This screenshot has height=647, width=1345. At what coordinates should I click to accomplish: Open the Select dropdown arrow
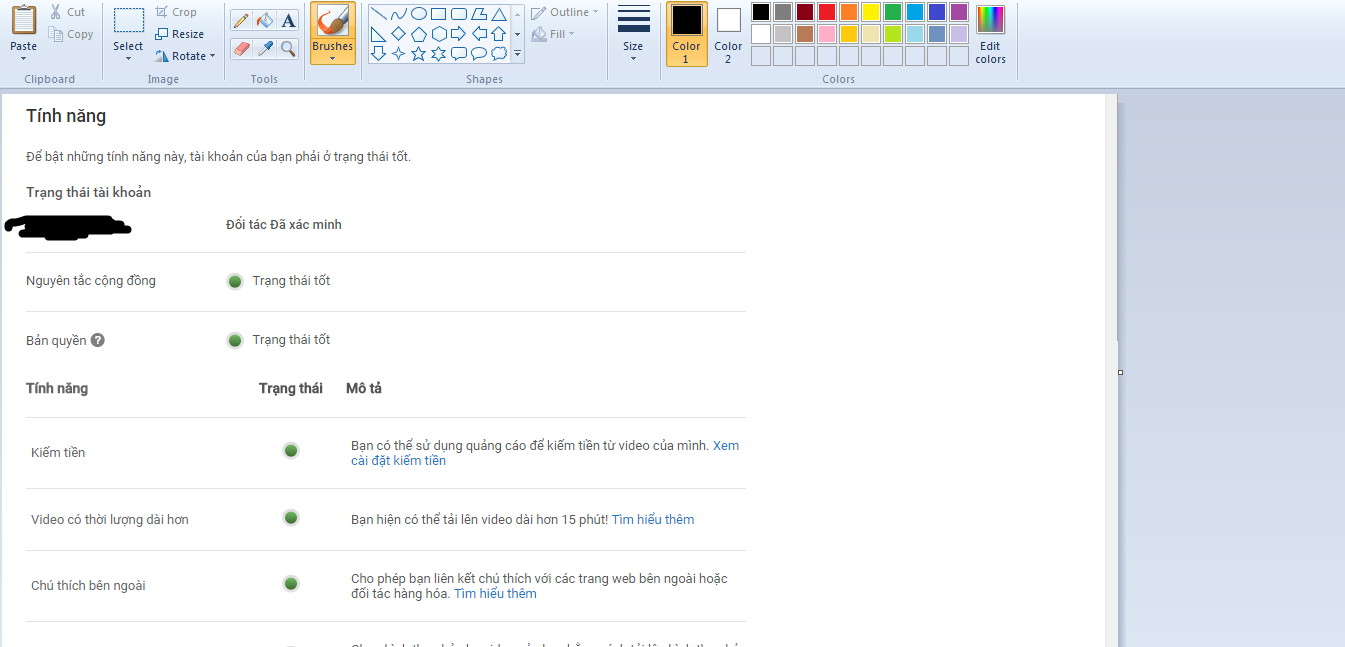128,58
